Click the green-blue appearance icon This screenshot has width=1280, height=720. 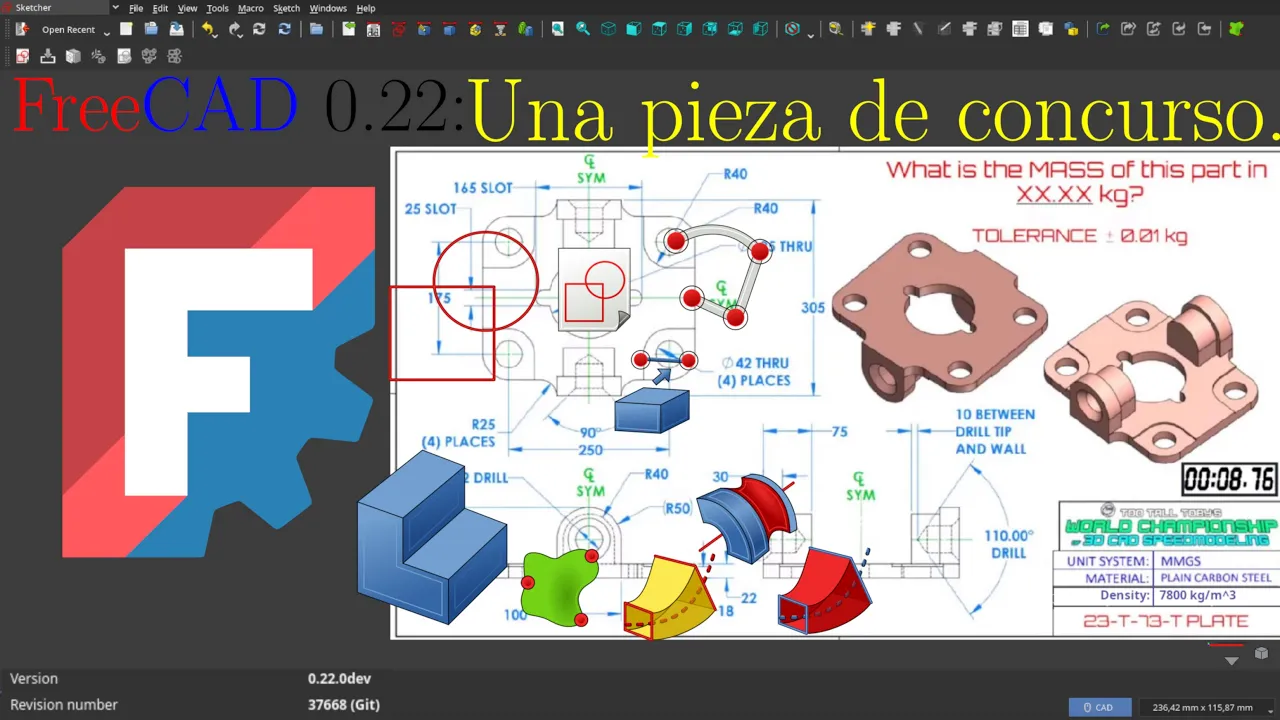(x=526, y=30)
